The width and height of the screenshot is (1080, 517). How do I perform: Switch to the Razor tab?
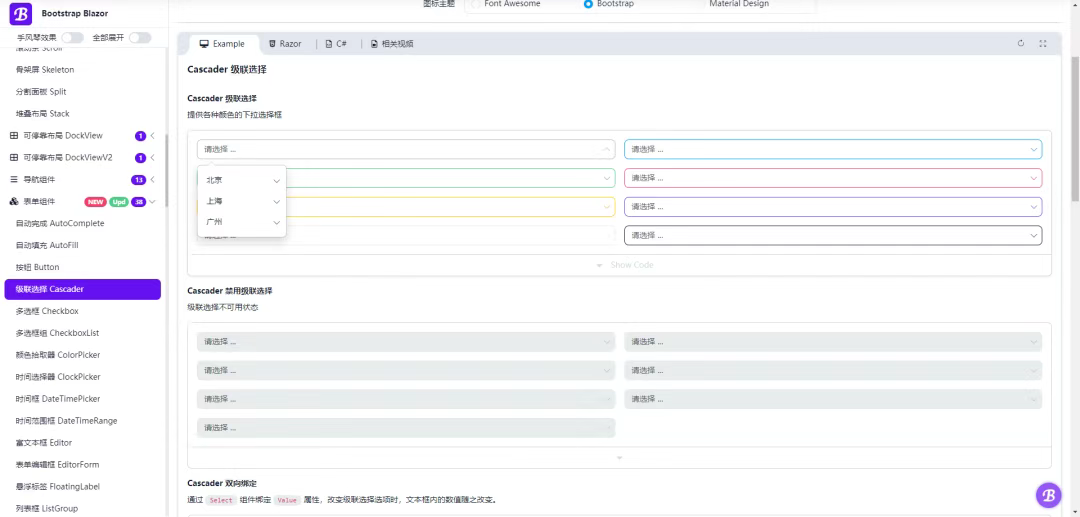click(x=285, y=44)
